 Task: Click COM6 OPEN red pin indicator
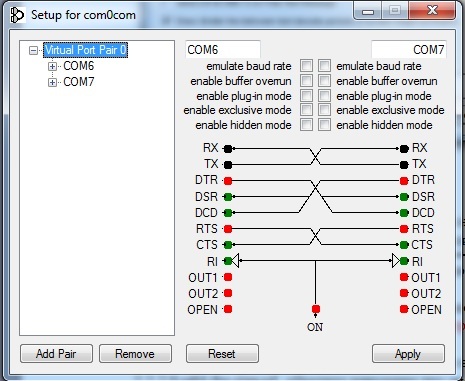point(228,309)
